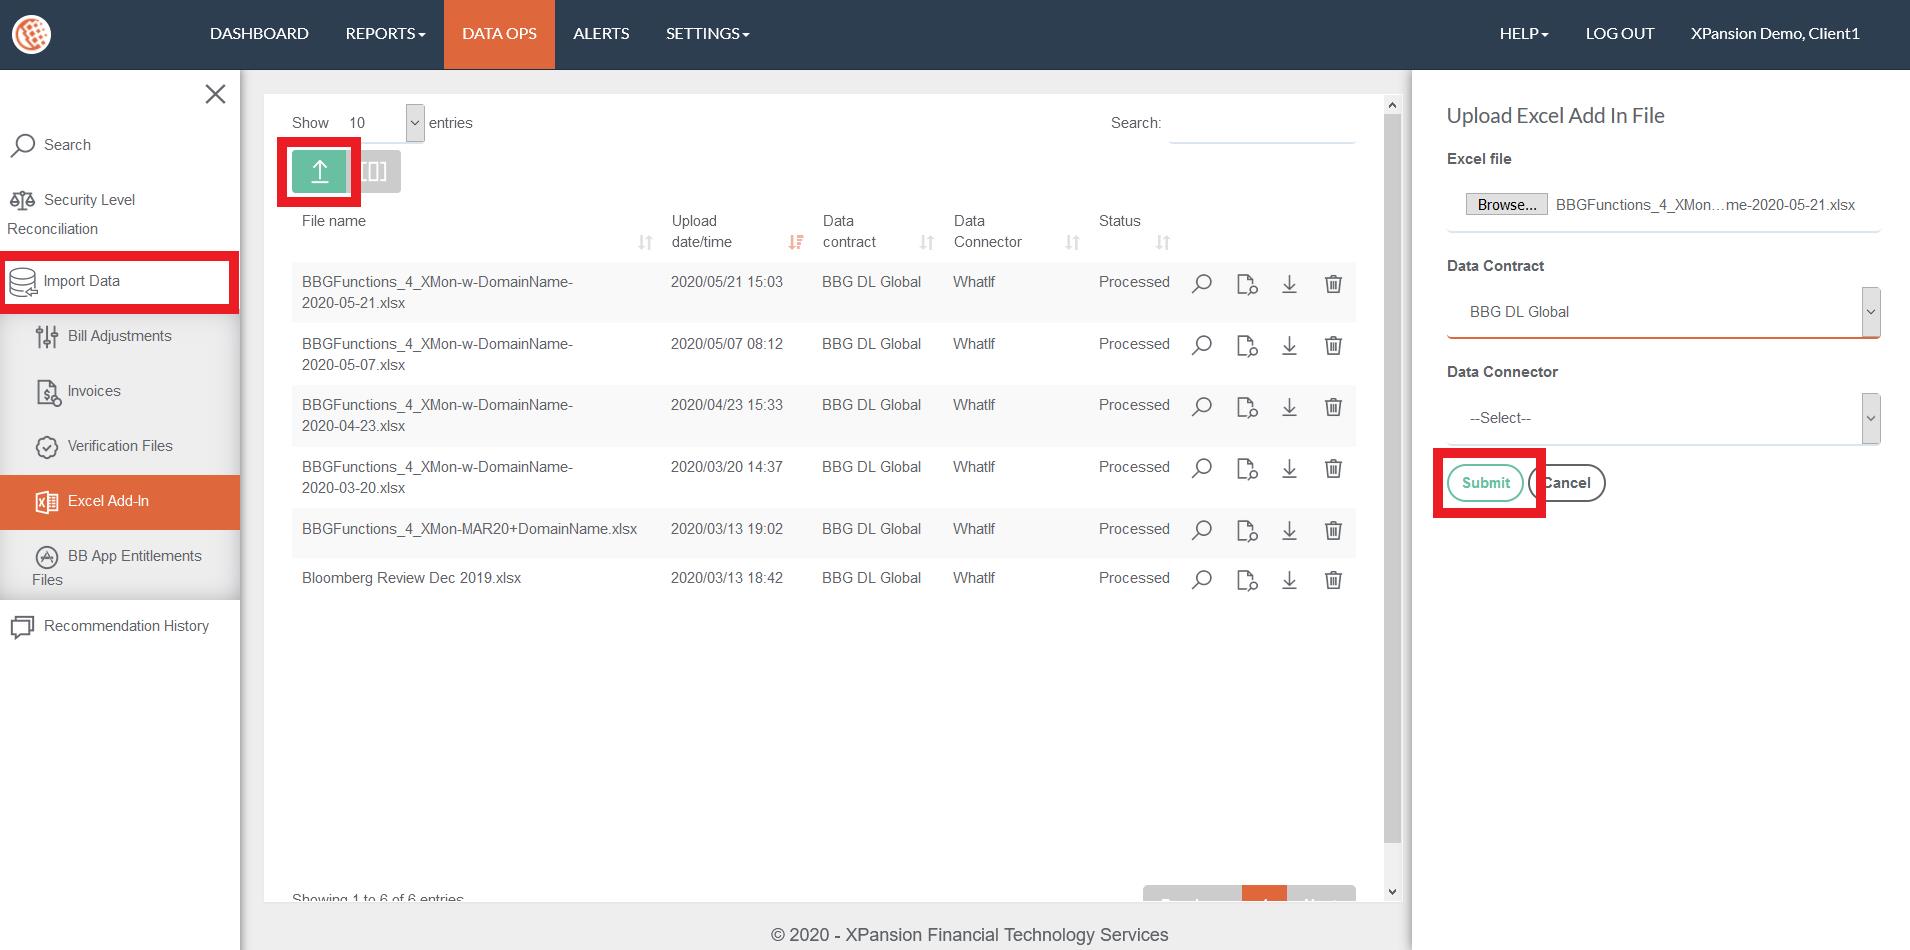
Task: Open the Data Connector select dropdown
Action: click(1662, 418)
